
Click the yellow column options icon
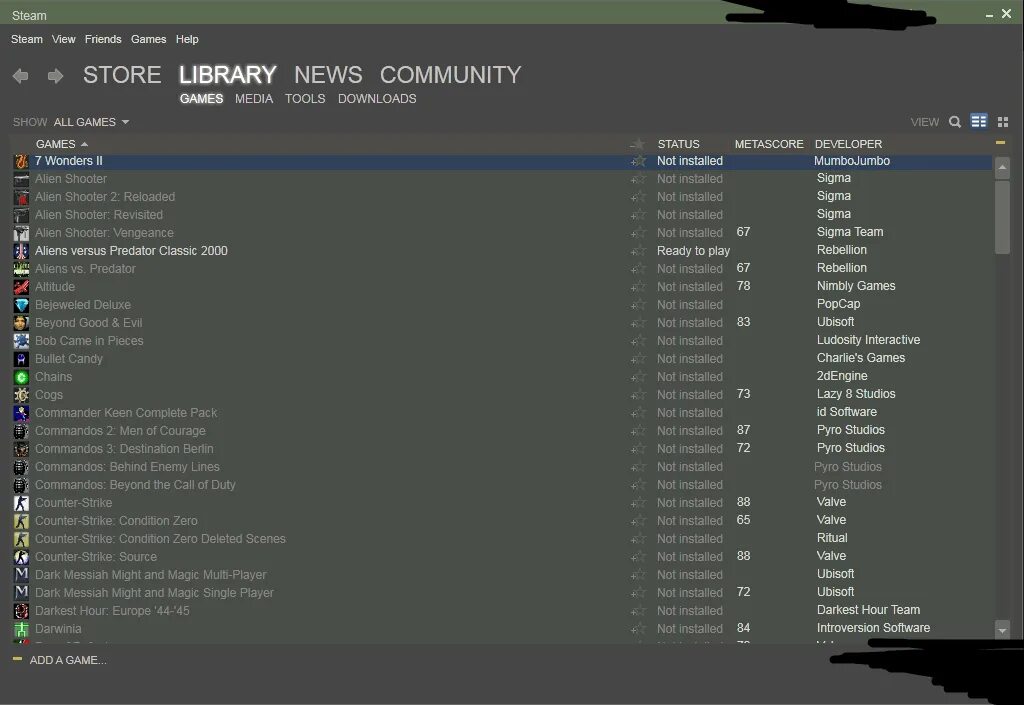1000,142
